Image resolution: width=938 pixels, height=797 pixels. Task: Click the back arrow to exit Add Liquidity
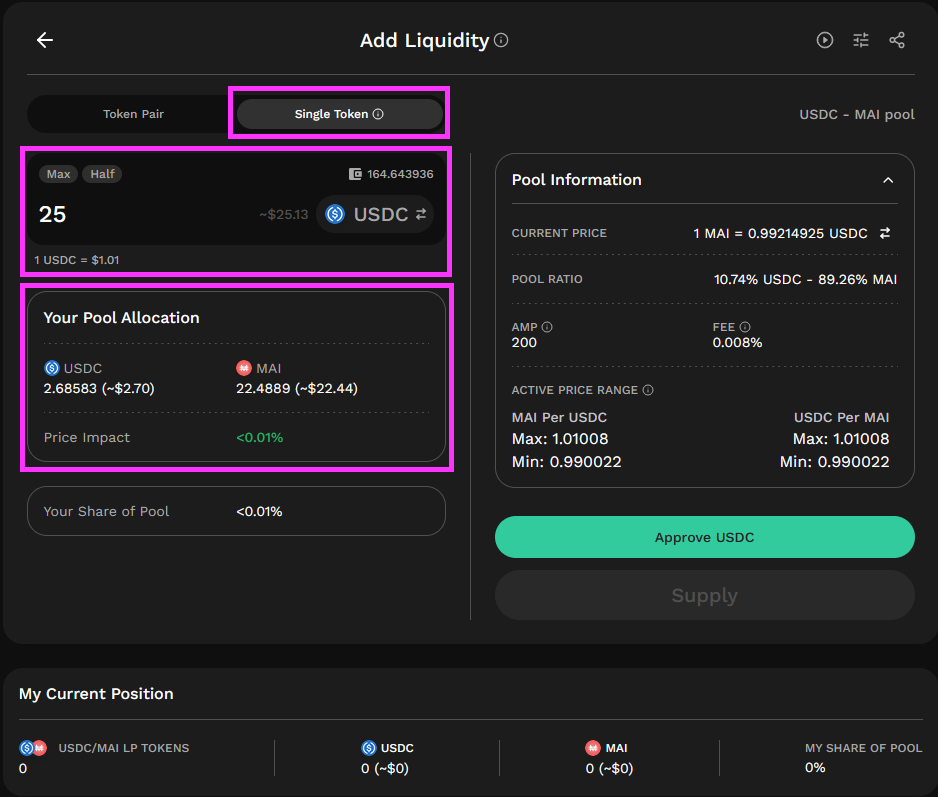[44, 40]
